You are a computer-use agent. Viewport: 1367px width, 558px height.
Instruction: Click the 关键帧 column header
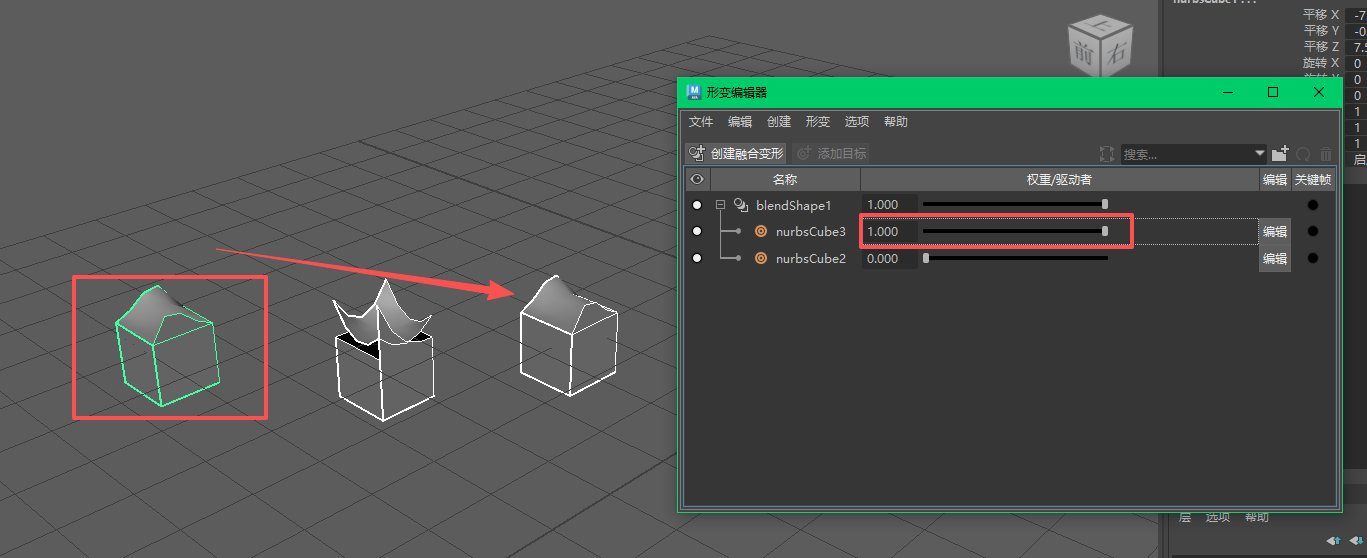1313,180
